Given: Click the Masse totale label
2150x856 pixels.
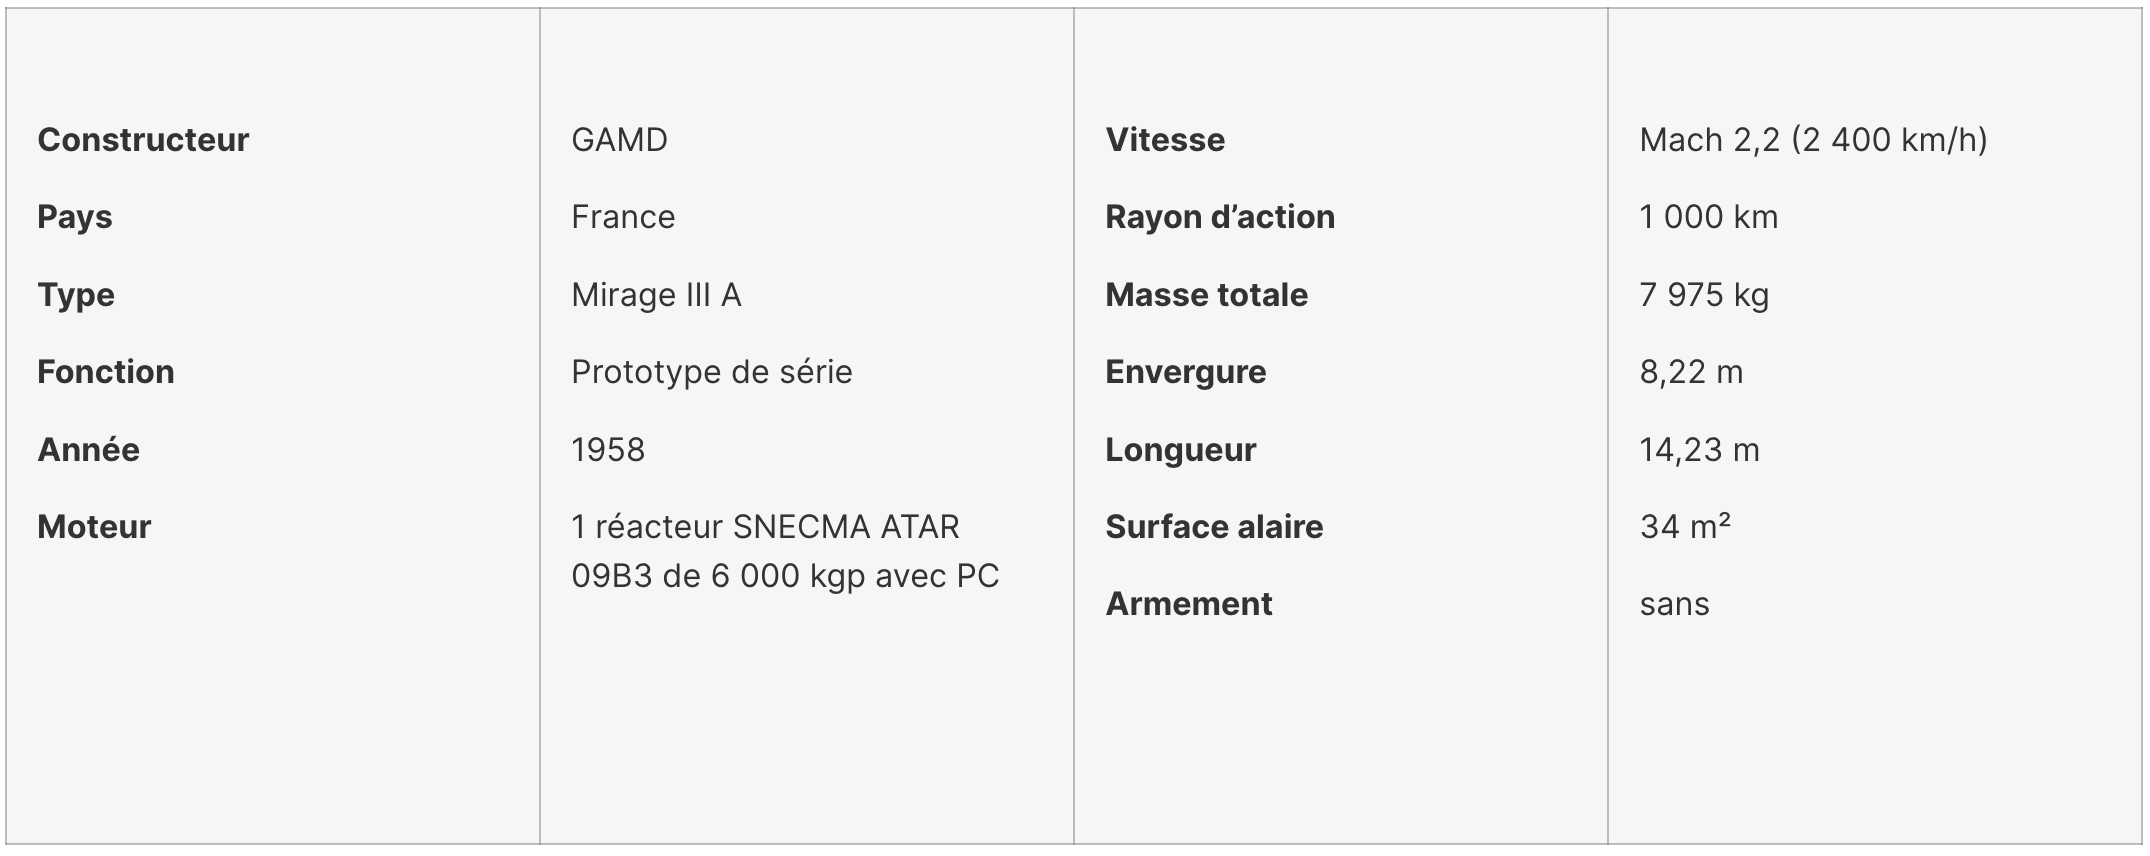Looking at the screenshot, I should coord(1207,295).
